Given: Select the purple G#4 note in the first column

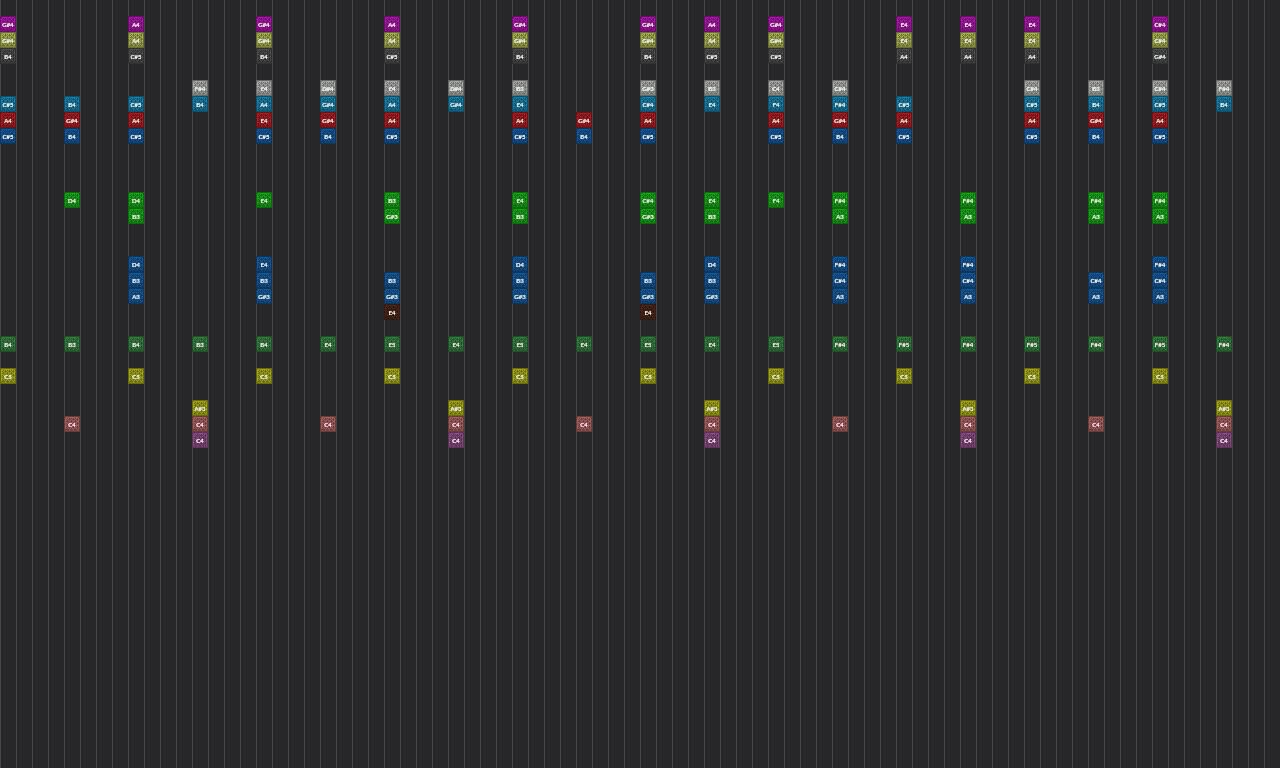Looking at the screenshot, I should click(8, 24).
